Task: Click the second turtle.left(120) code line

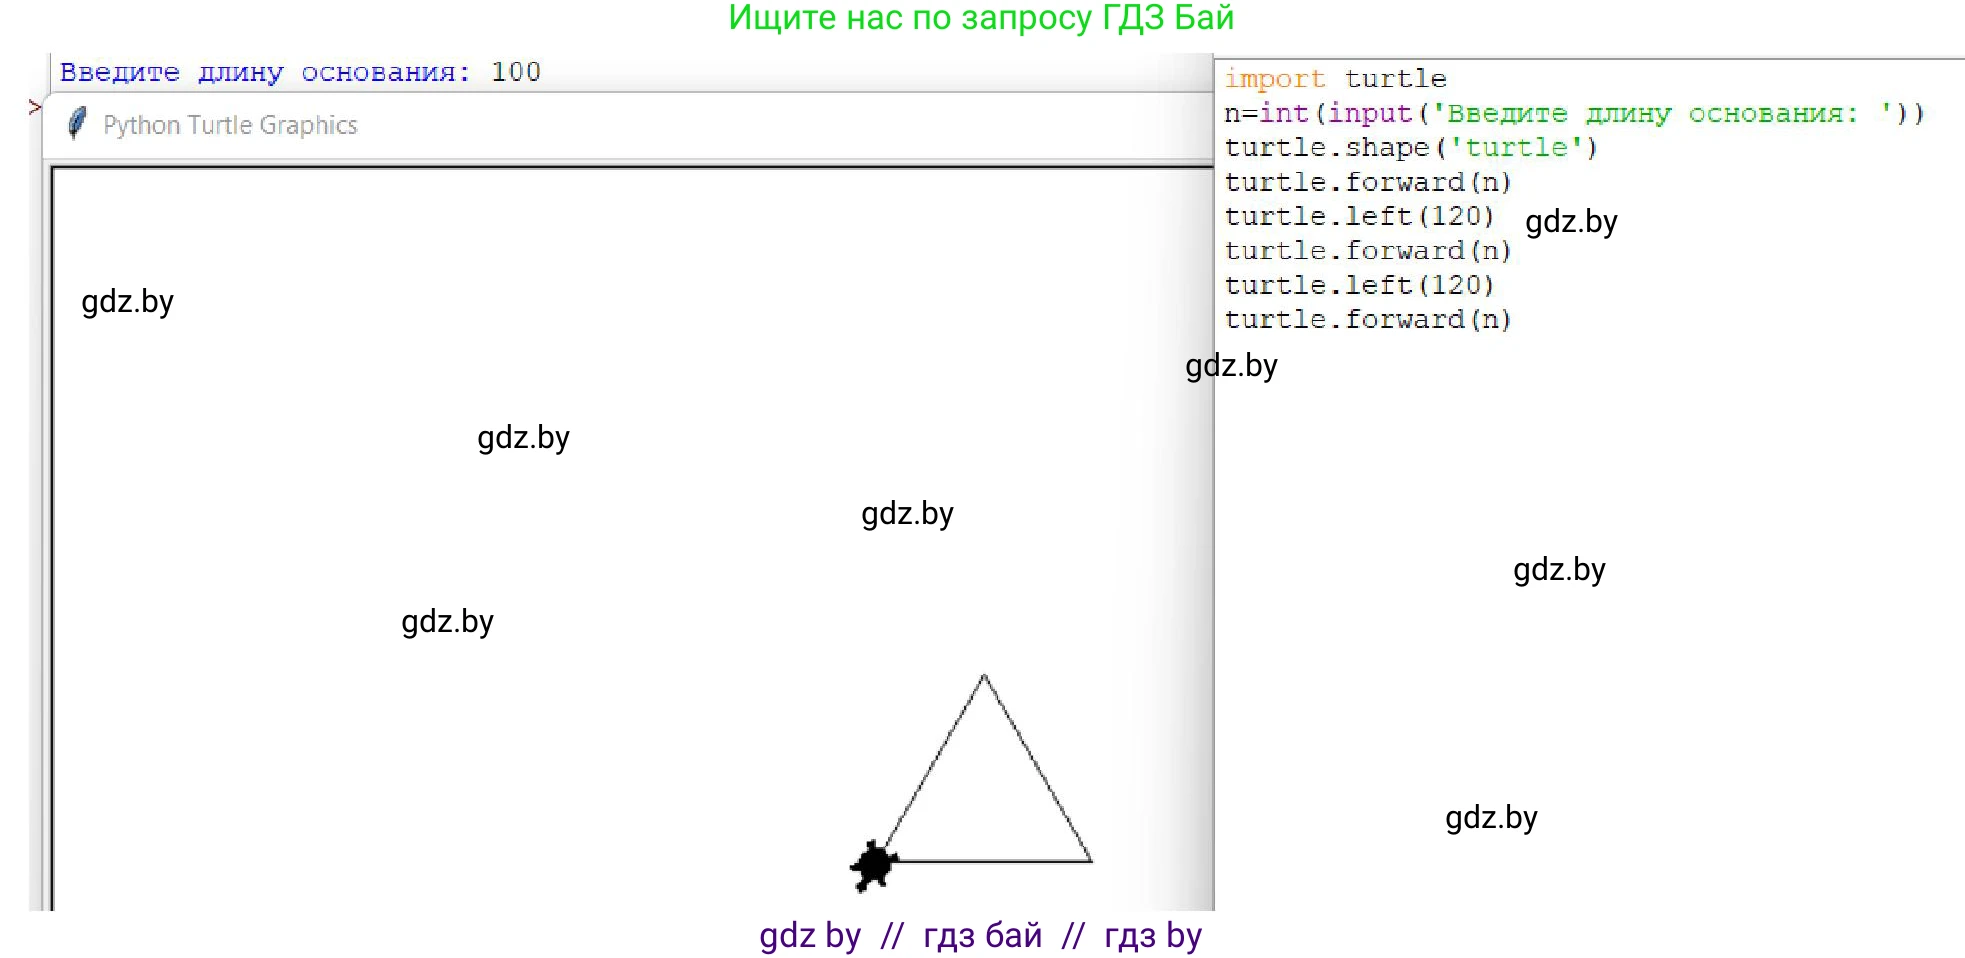Action: pyautogui.click(x=1359, y=286)
